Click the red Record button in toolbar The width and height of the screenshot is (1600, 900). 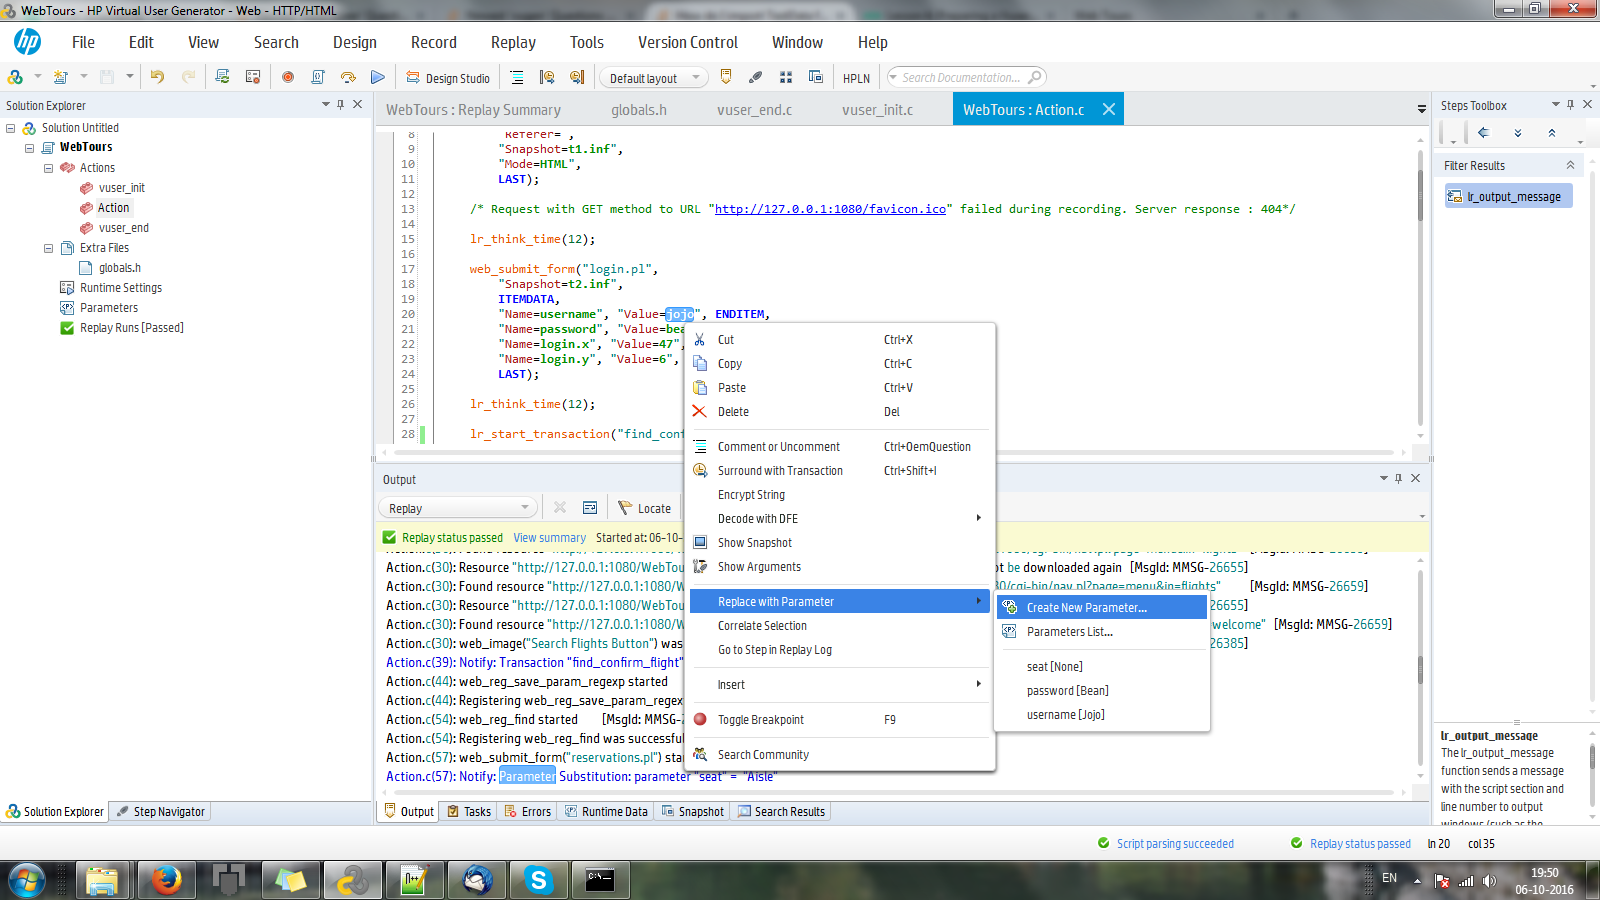[x=288, y=77]
